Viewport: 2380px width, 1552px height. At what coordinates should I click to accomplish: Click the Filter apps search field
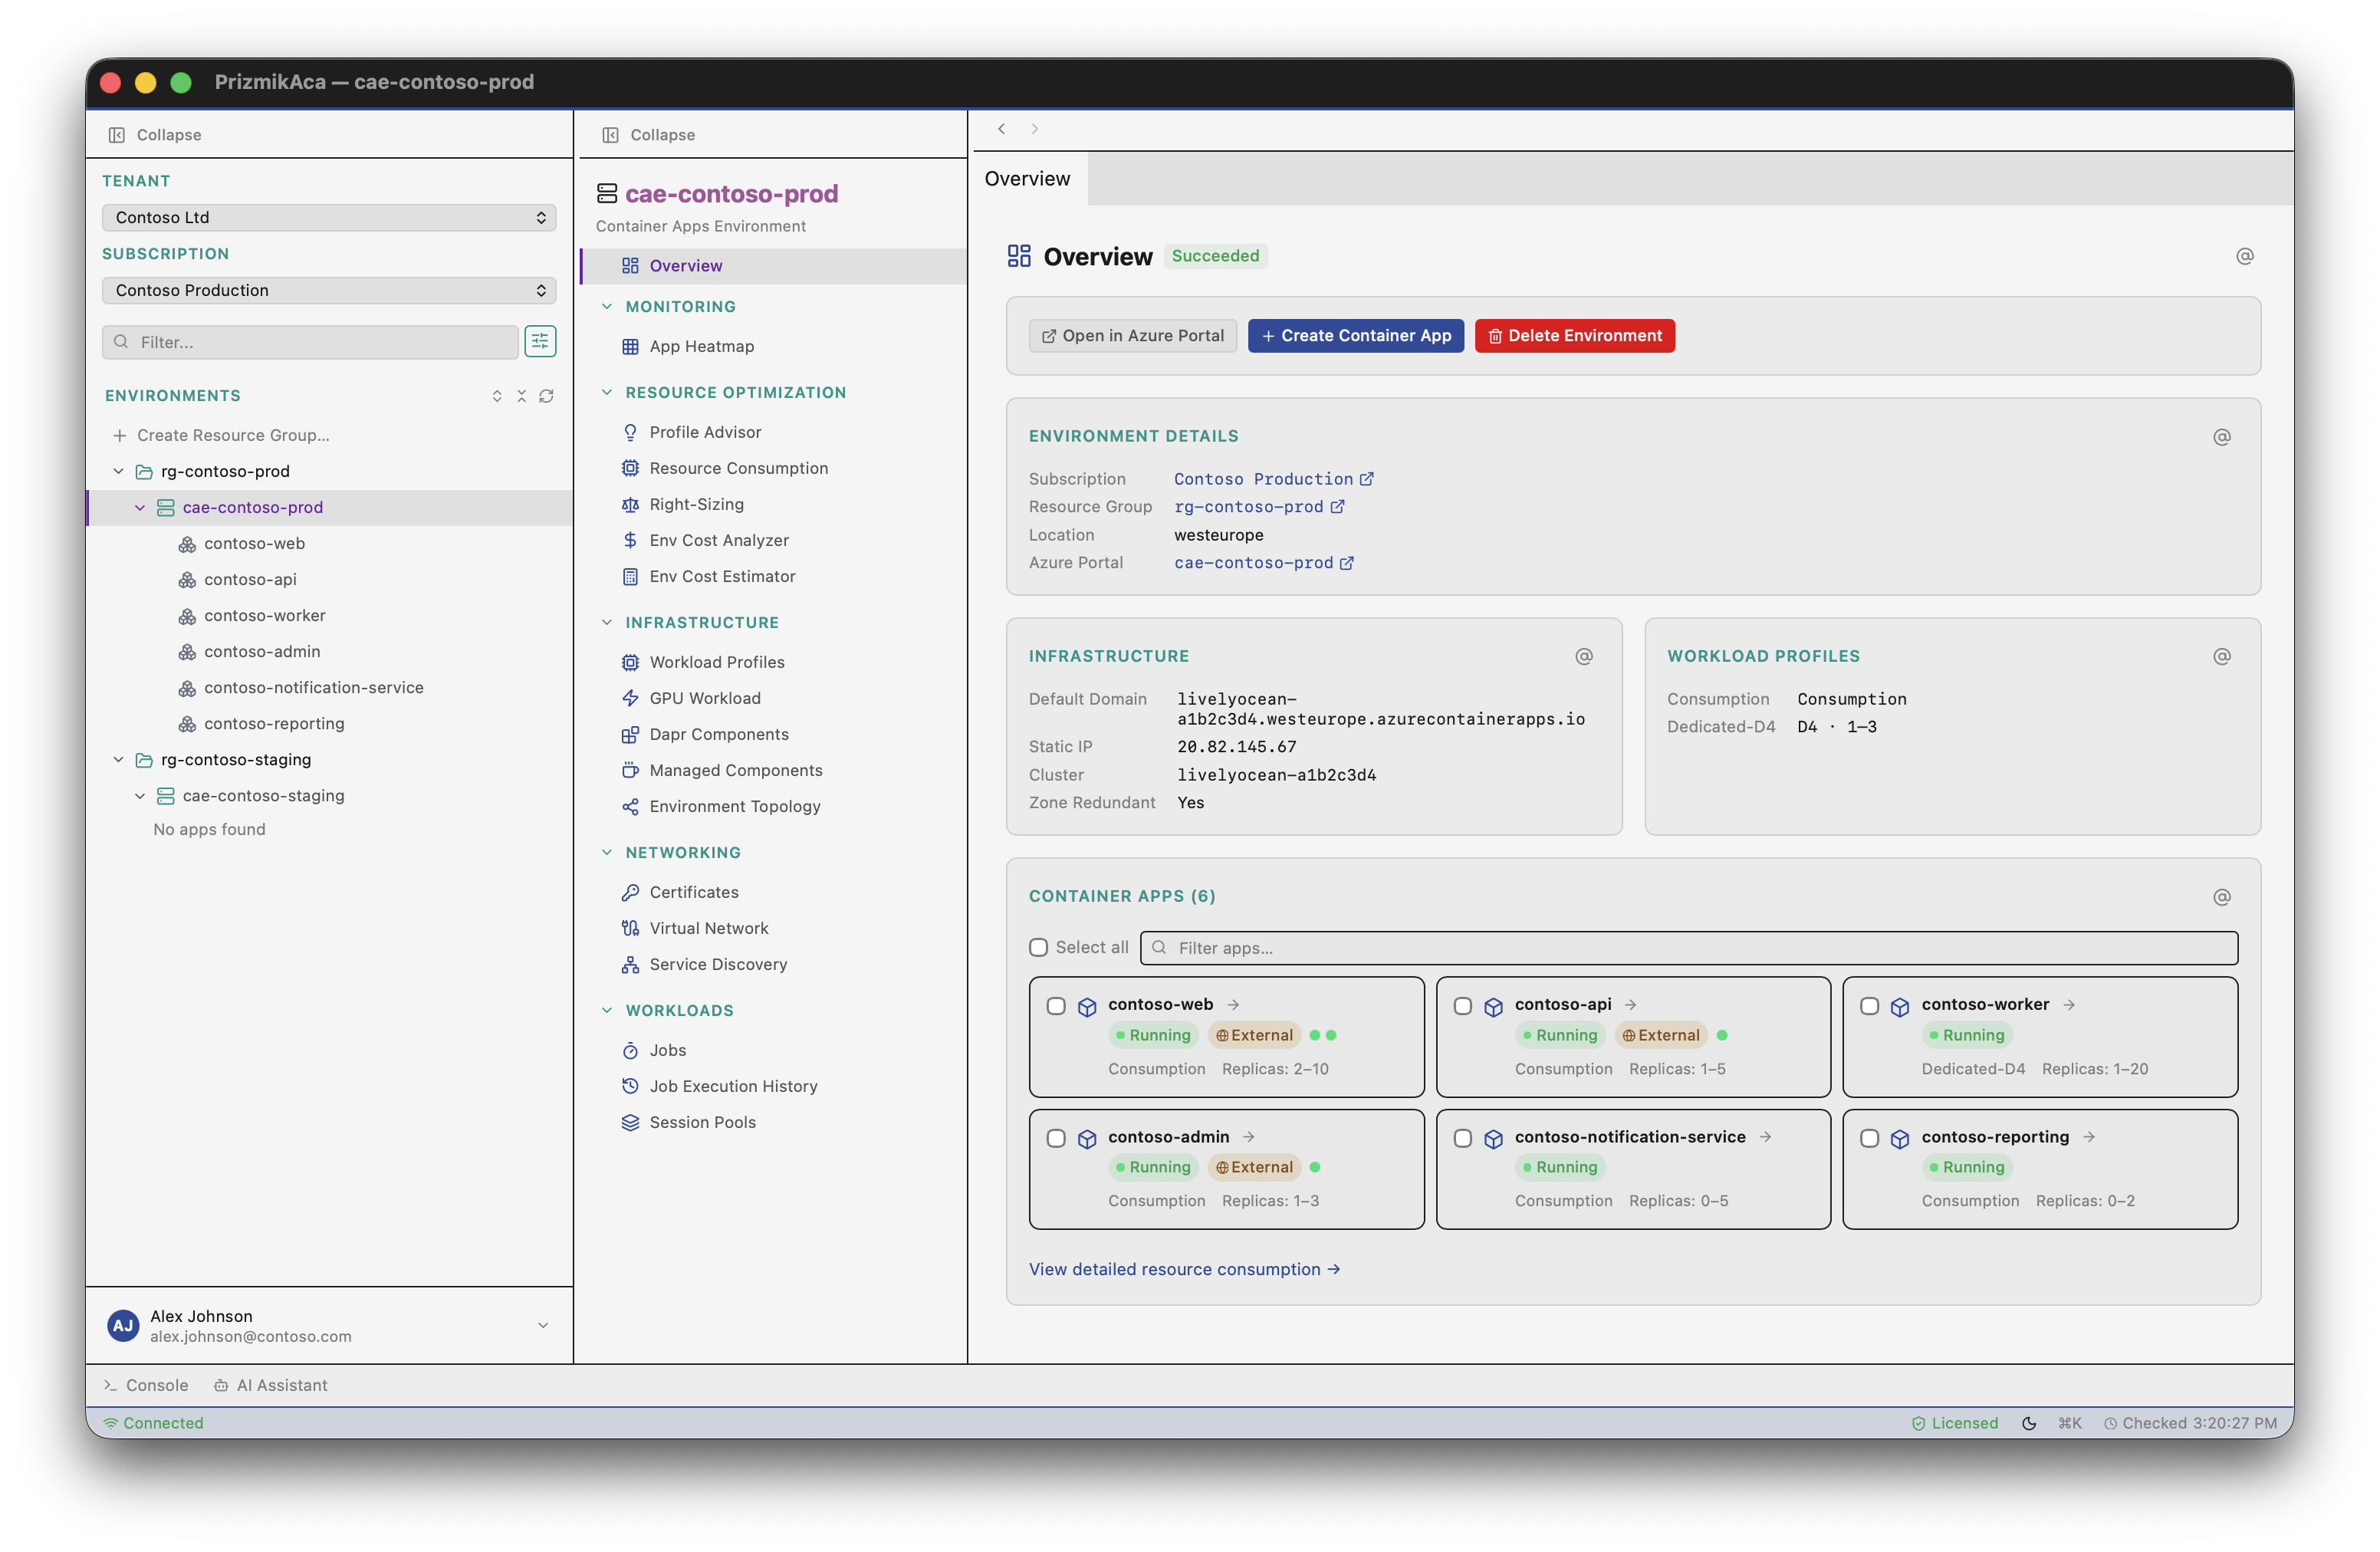pyautogui.click(x=1688, y=948)
